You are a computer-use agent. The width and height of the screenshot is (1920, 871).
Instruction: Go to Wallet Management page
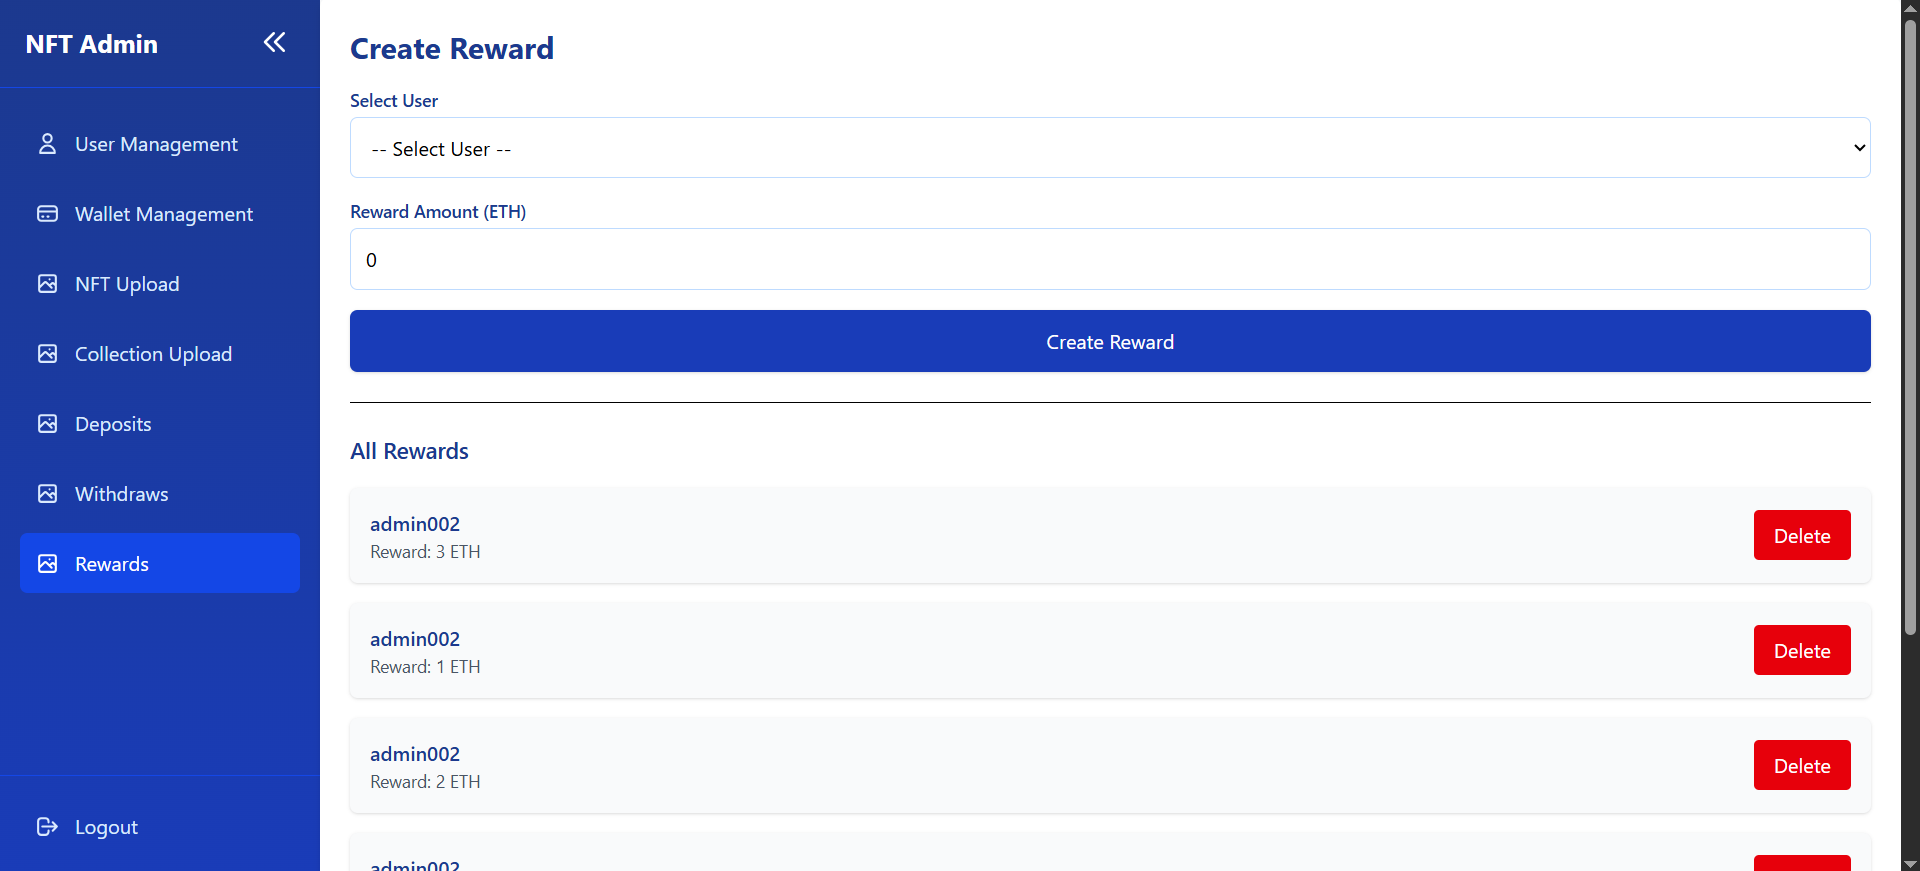point(164,214)
